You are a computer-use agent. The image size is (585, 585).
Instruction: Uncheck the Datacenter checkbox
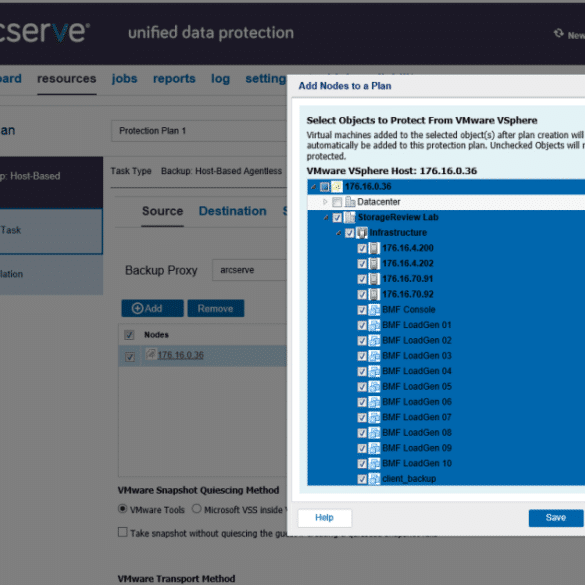point(337,202)
